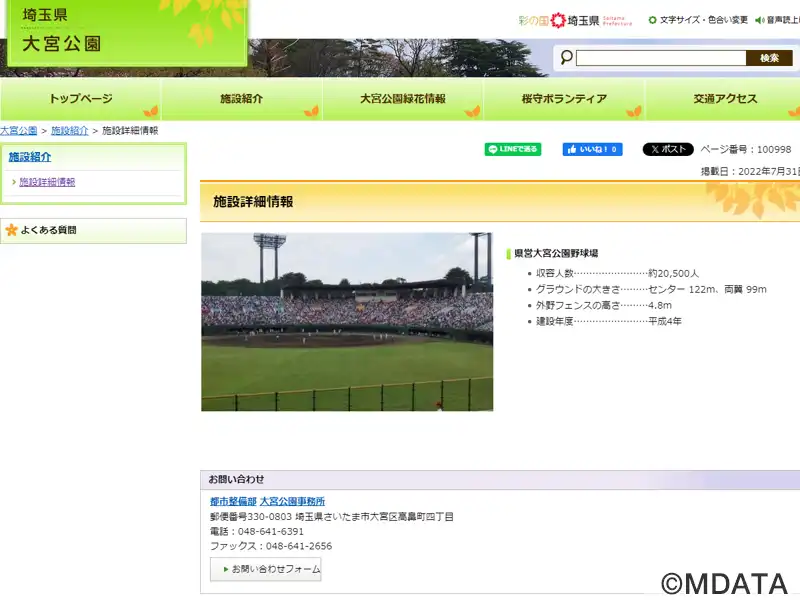Click 大宮公園 in the breadcrumb
Viewport: 800px width, 600px height.
click(x=18, y=131)
